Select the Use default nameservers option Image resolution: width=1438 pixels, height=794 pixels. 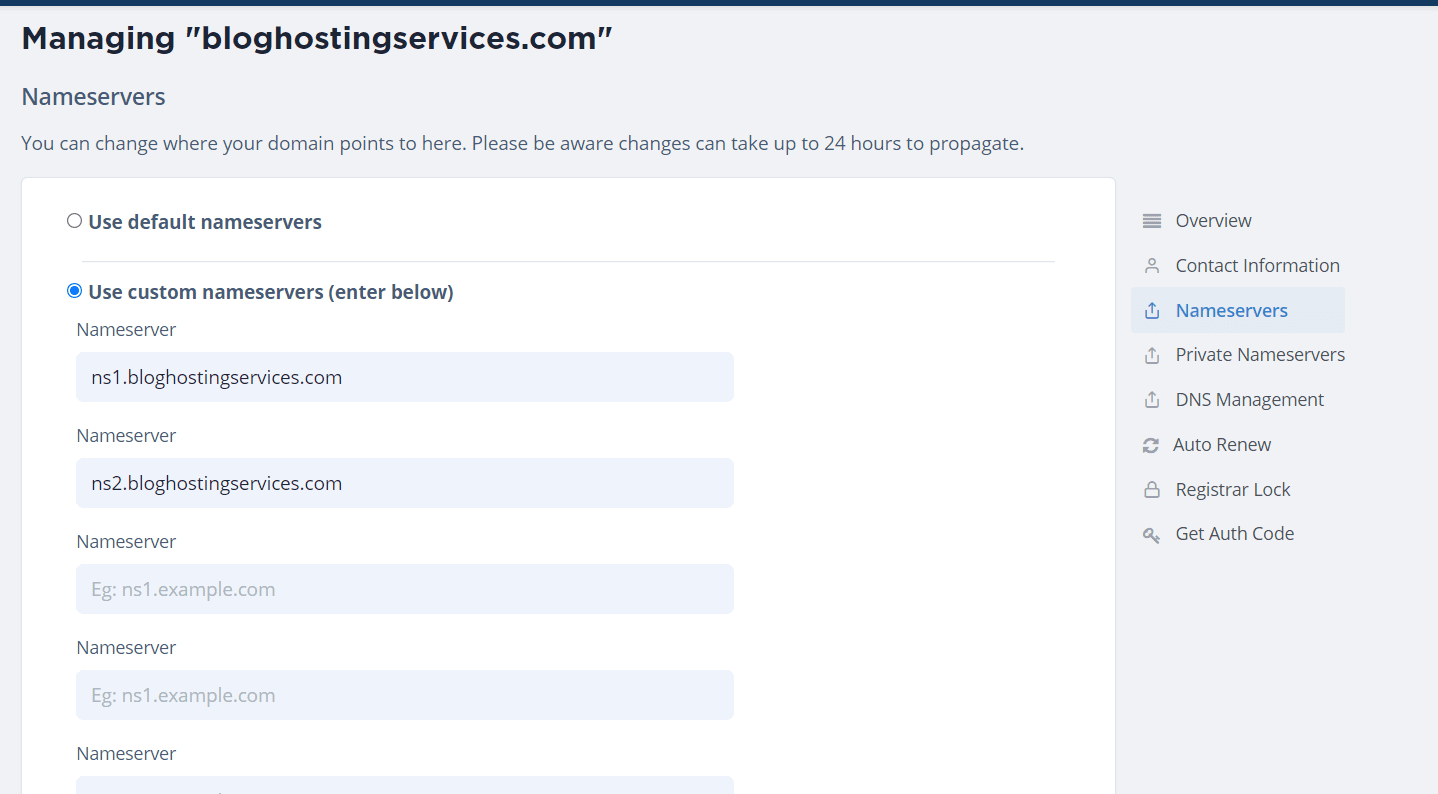tap(74, 220)
